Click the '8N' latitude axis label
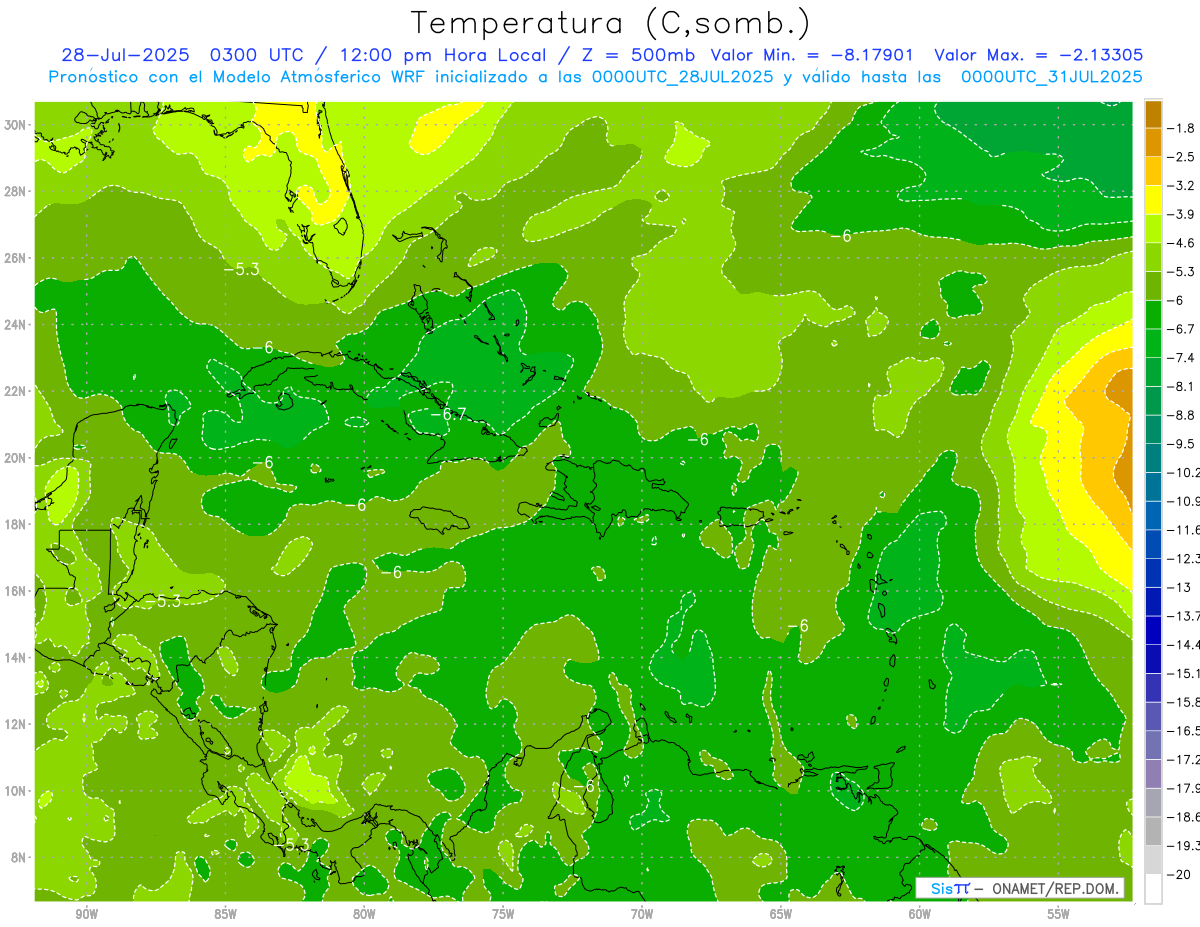Screen dimensions: 1200x927 click(18, 857)
